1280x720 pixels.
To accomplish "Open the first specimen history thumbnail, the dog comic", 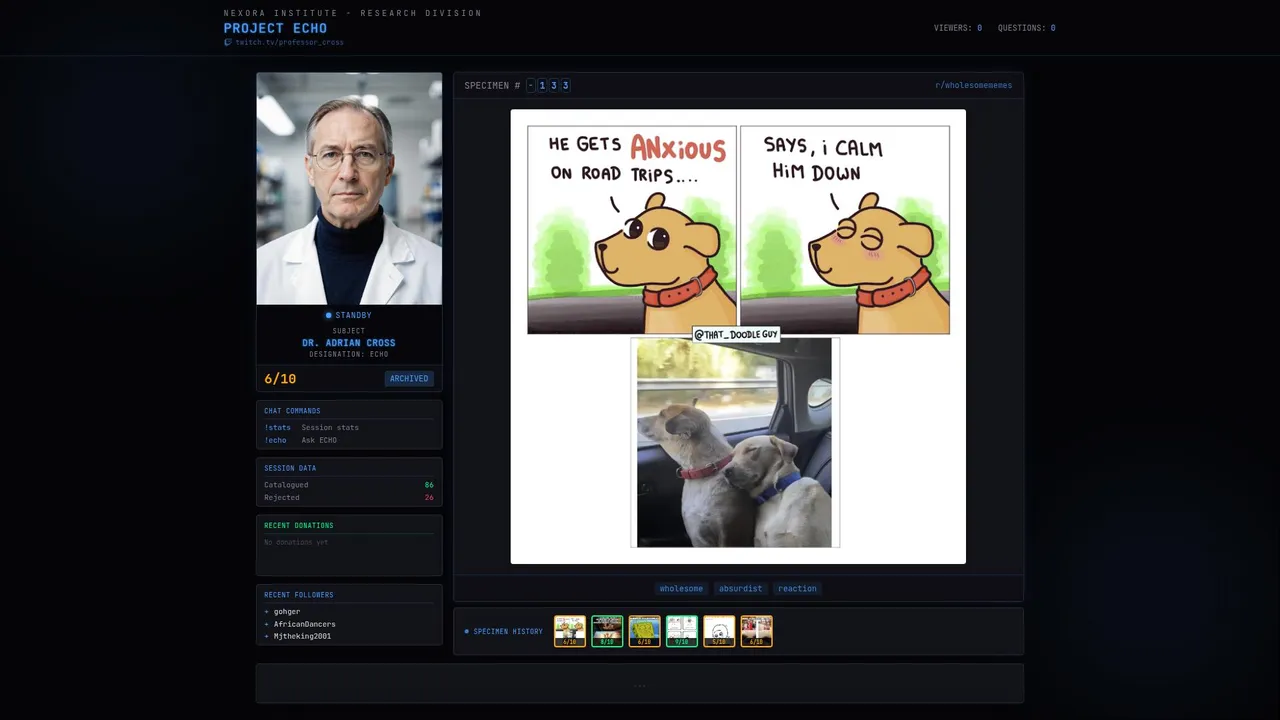I will pos(570,631).
